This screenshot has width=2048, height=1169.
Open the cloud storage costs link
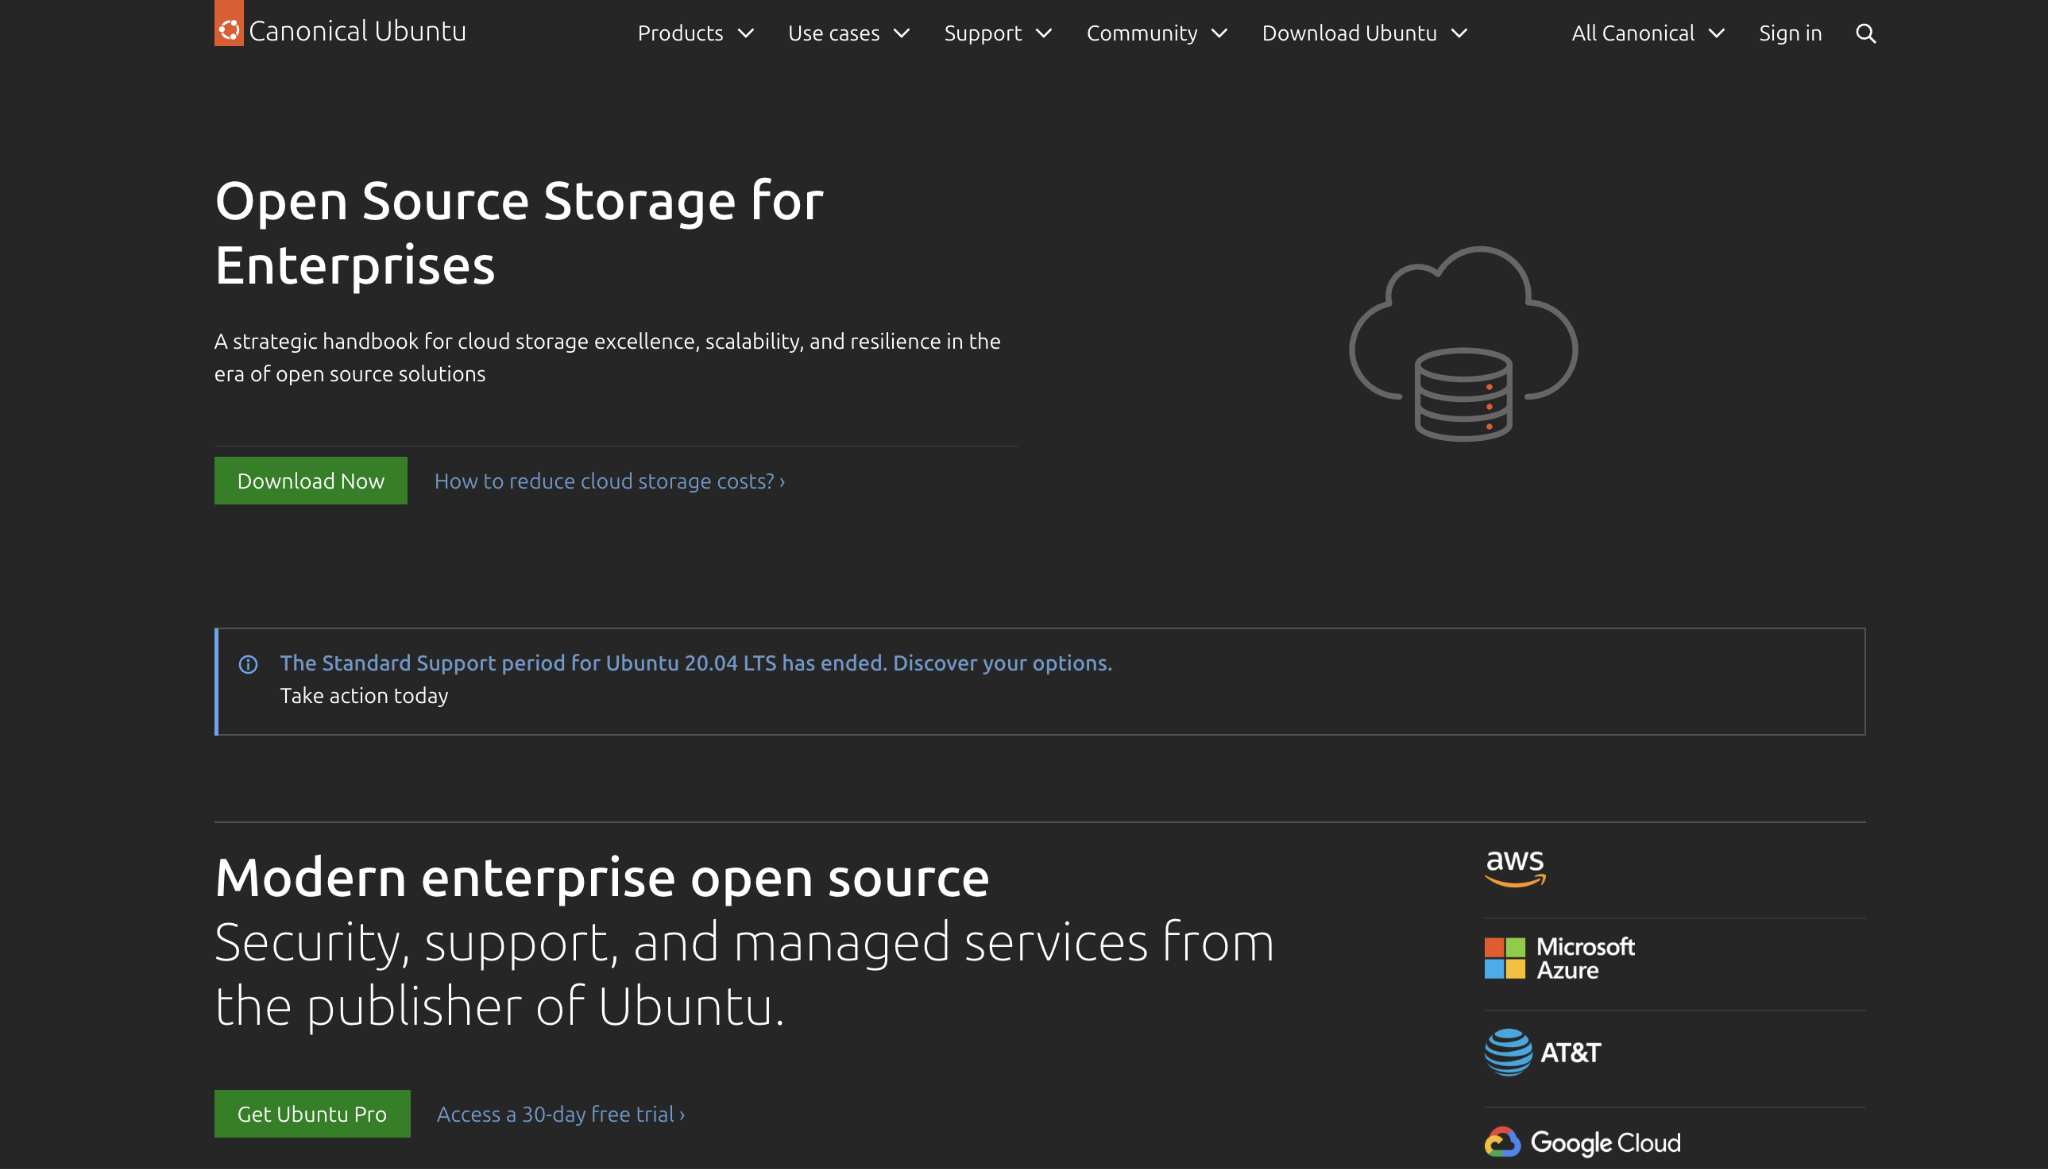tap(609, 481)
